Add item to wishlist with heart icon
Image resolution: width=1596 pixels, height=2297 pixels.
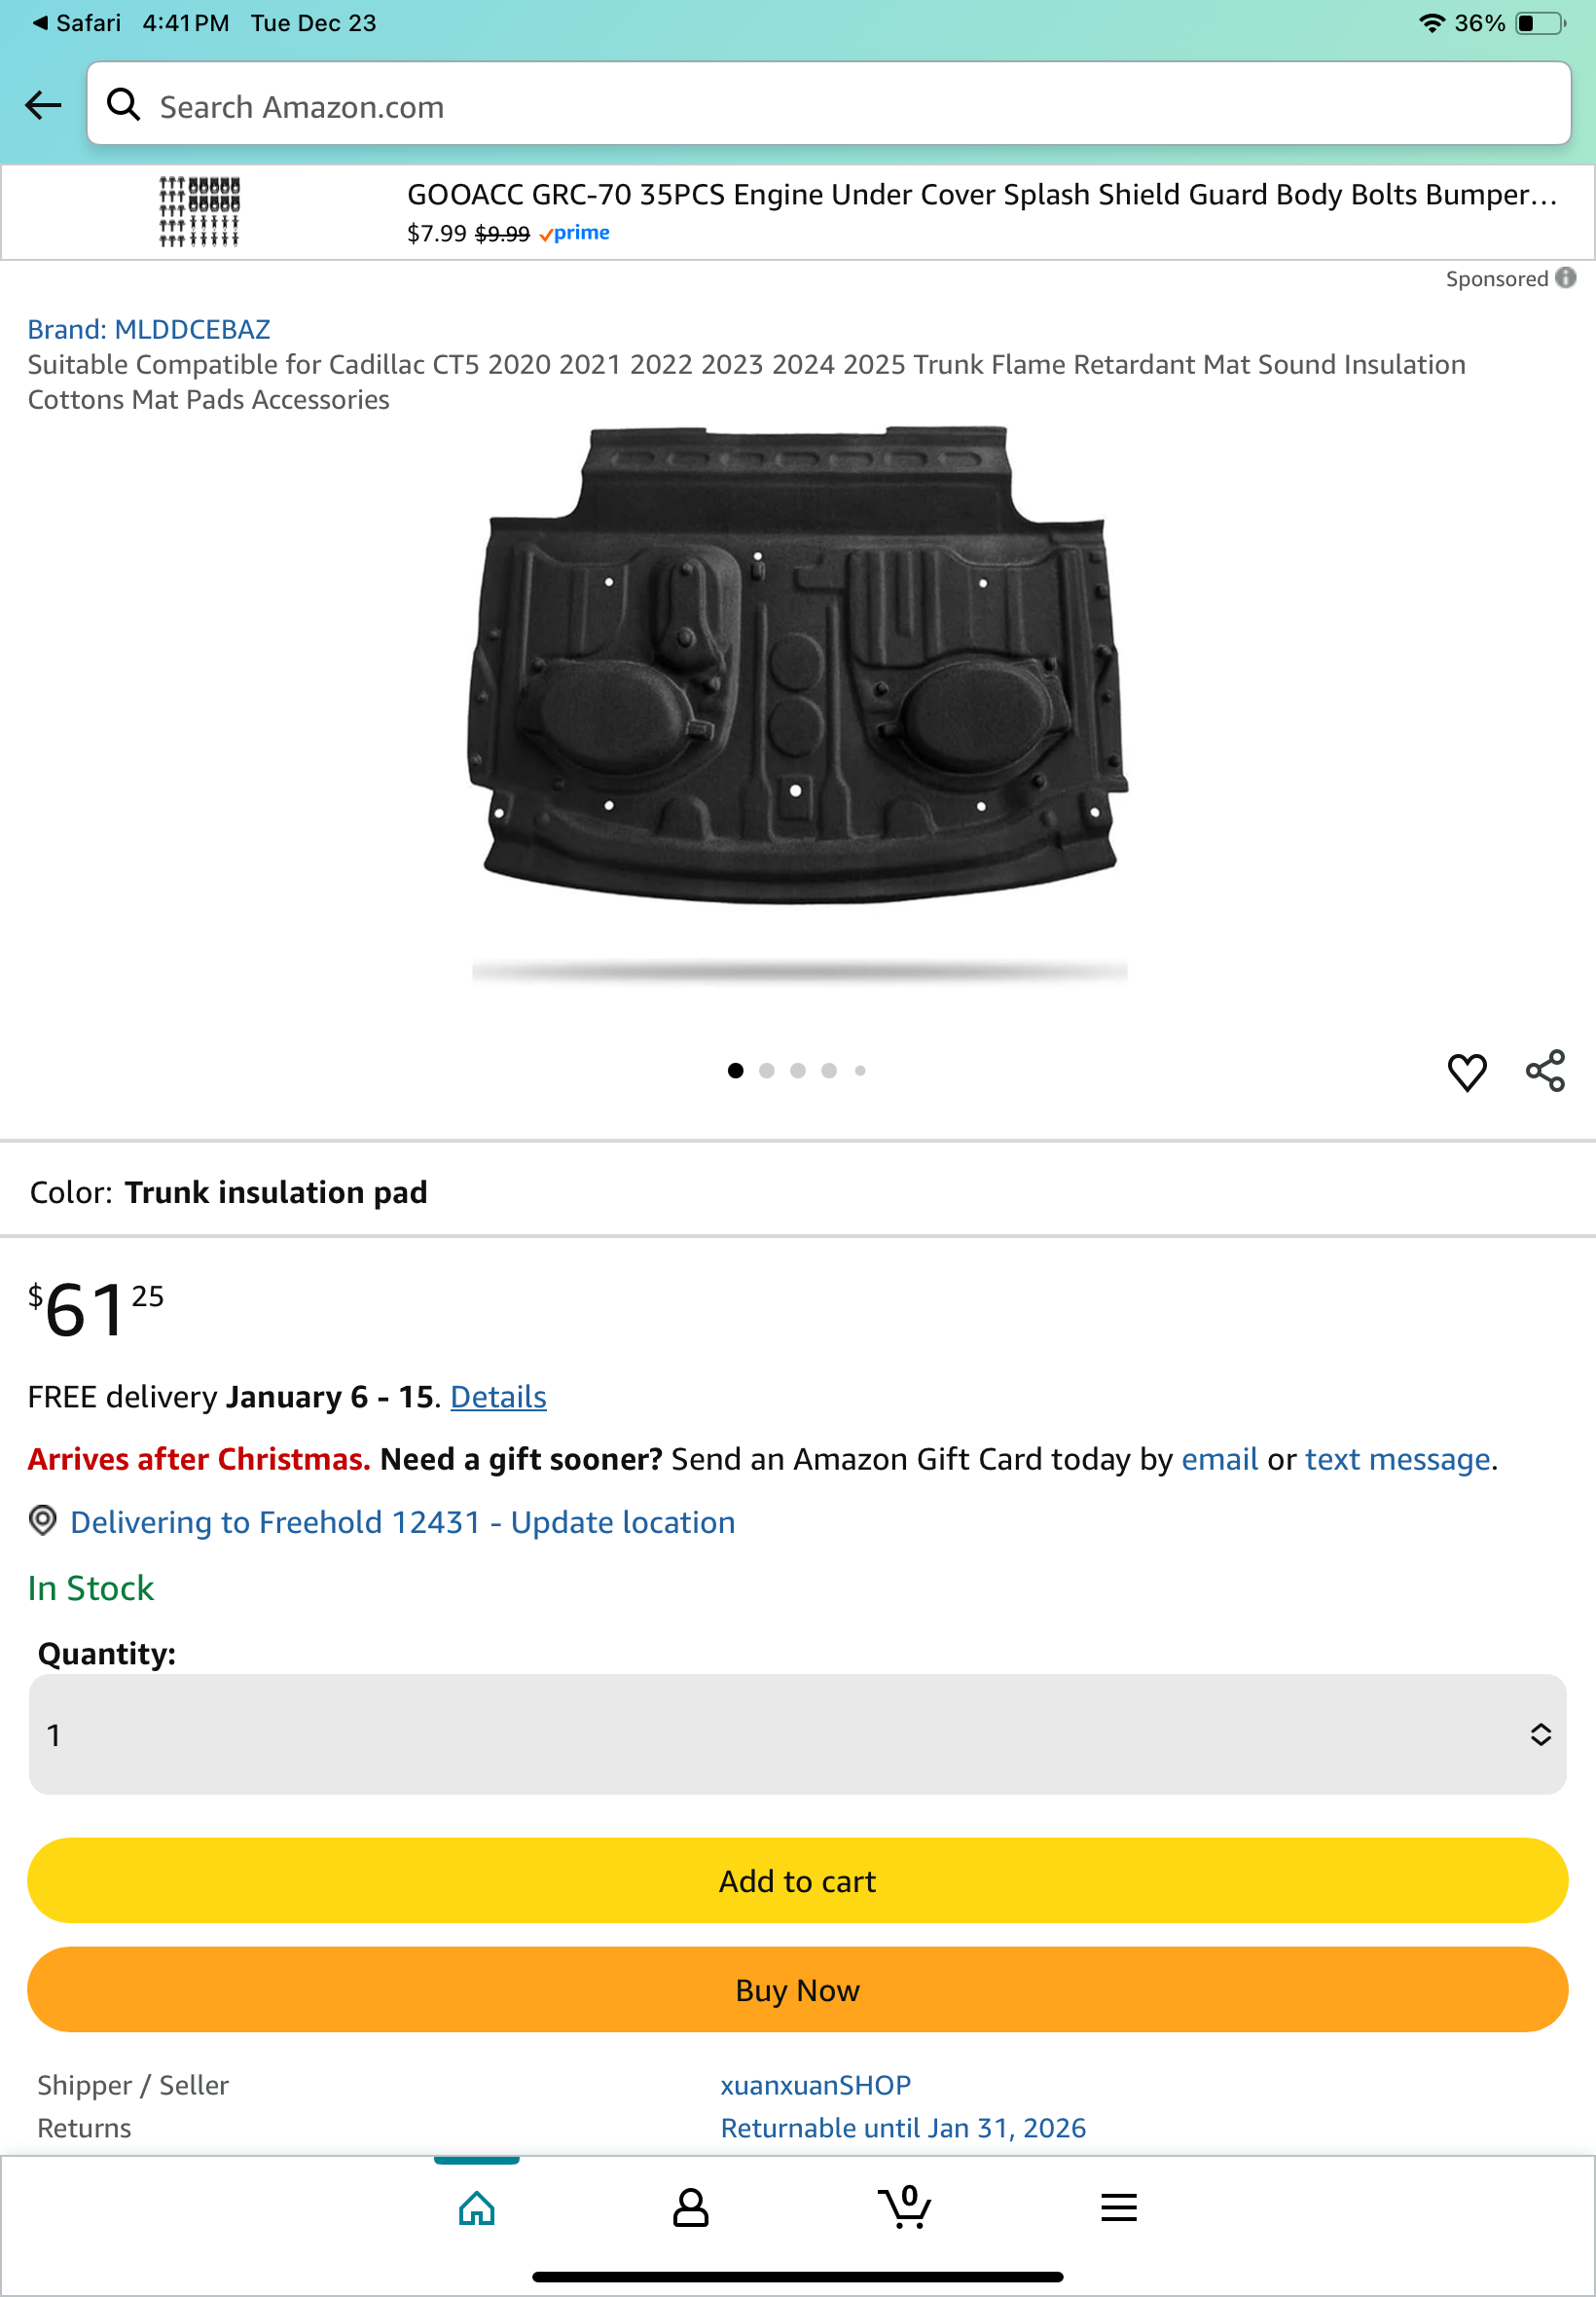tap(1466, 1072)
